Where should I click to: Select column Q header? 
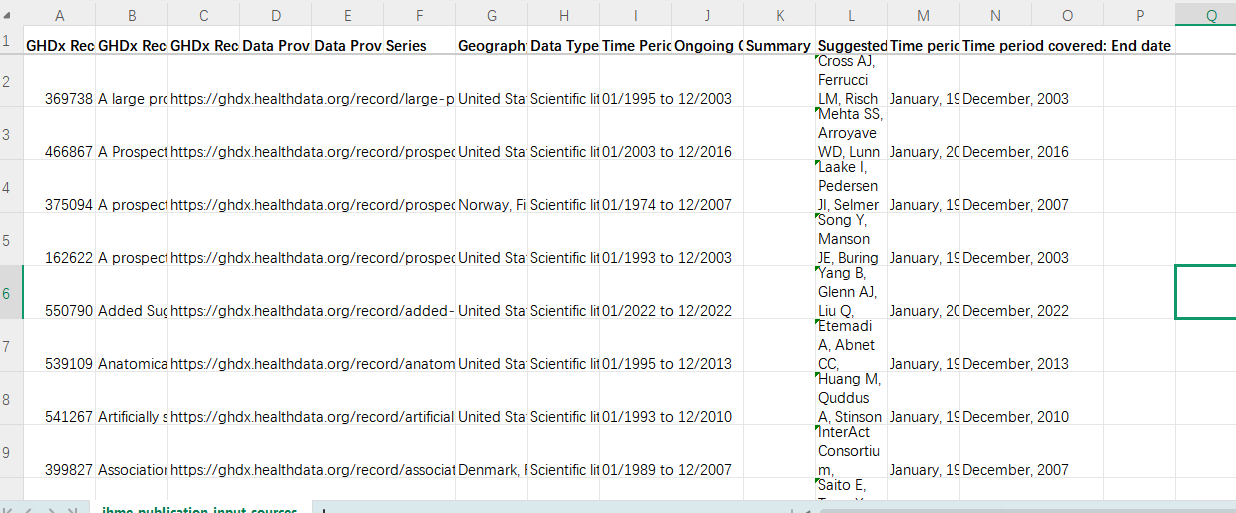point(1210,15)
